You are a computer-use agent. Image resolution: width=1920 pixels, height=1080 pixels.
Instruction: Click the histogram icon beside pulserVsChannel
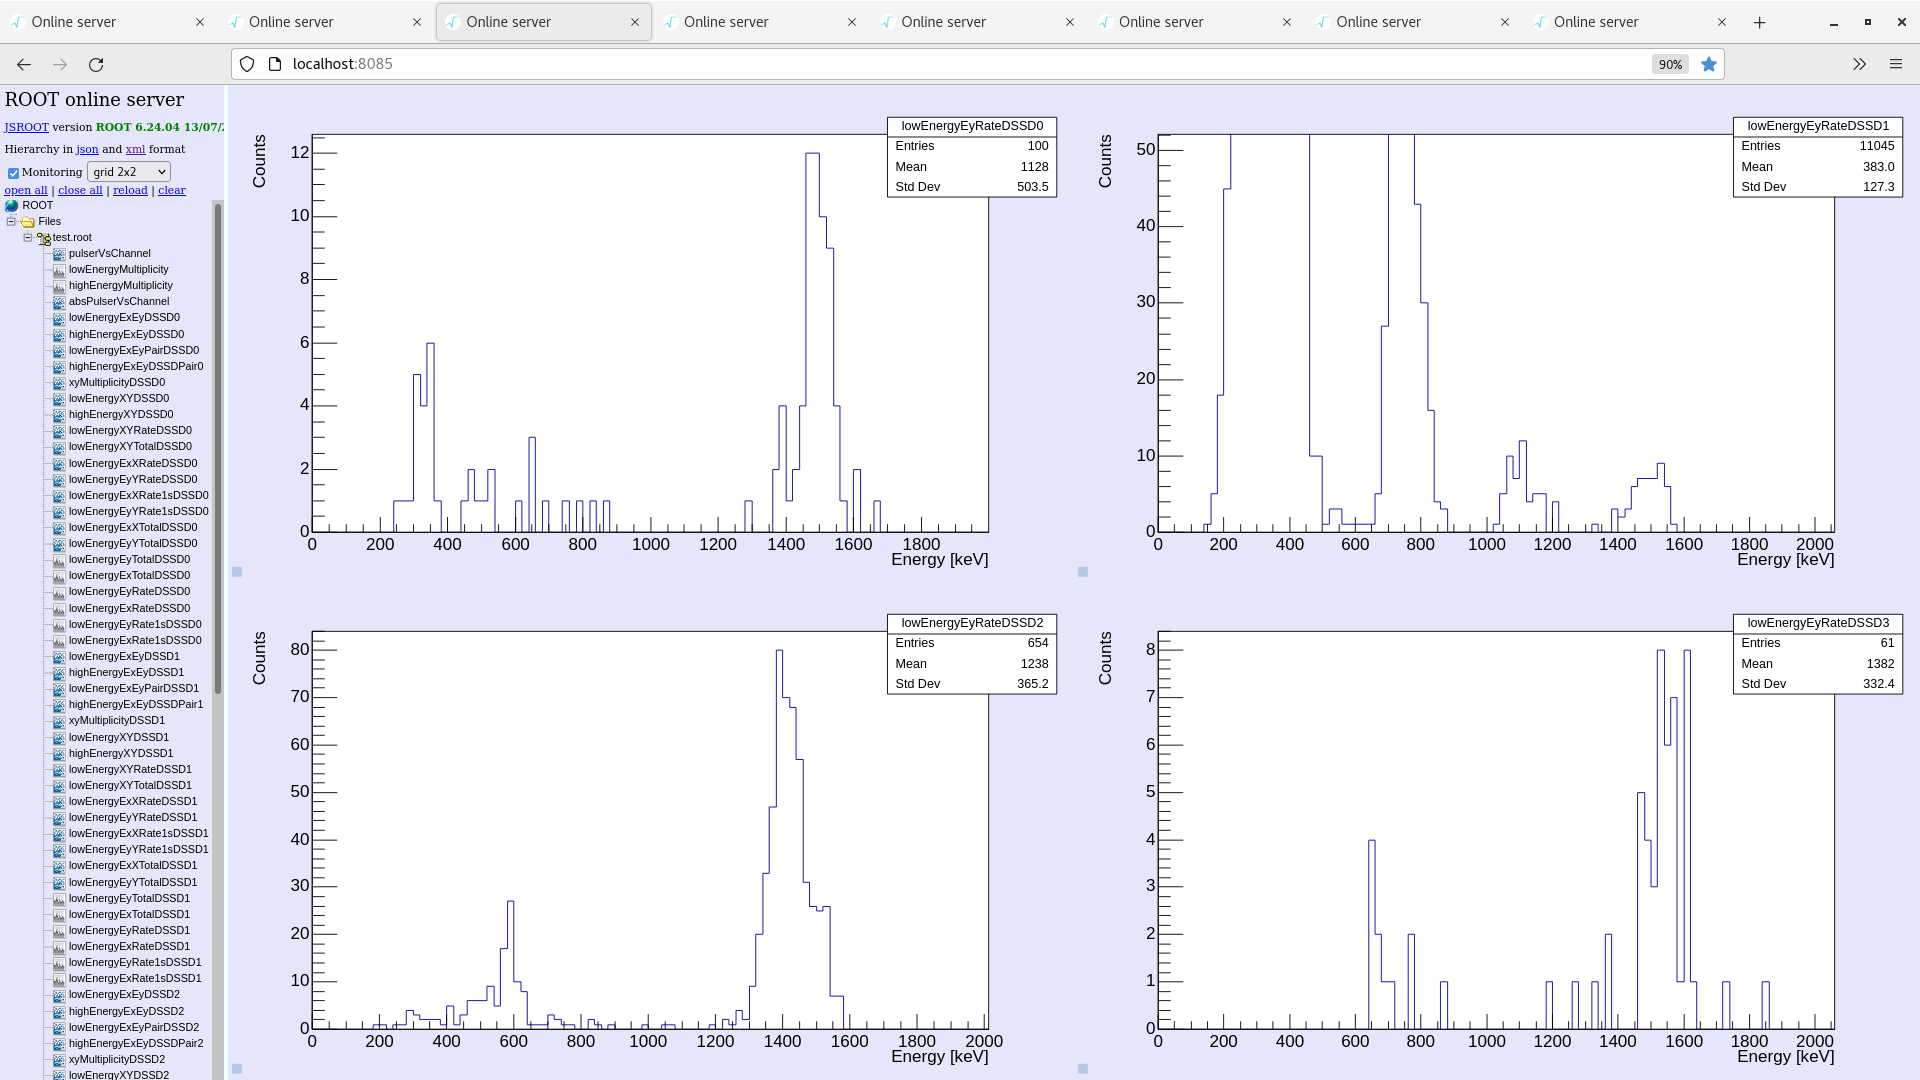tap(59, 254)
